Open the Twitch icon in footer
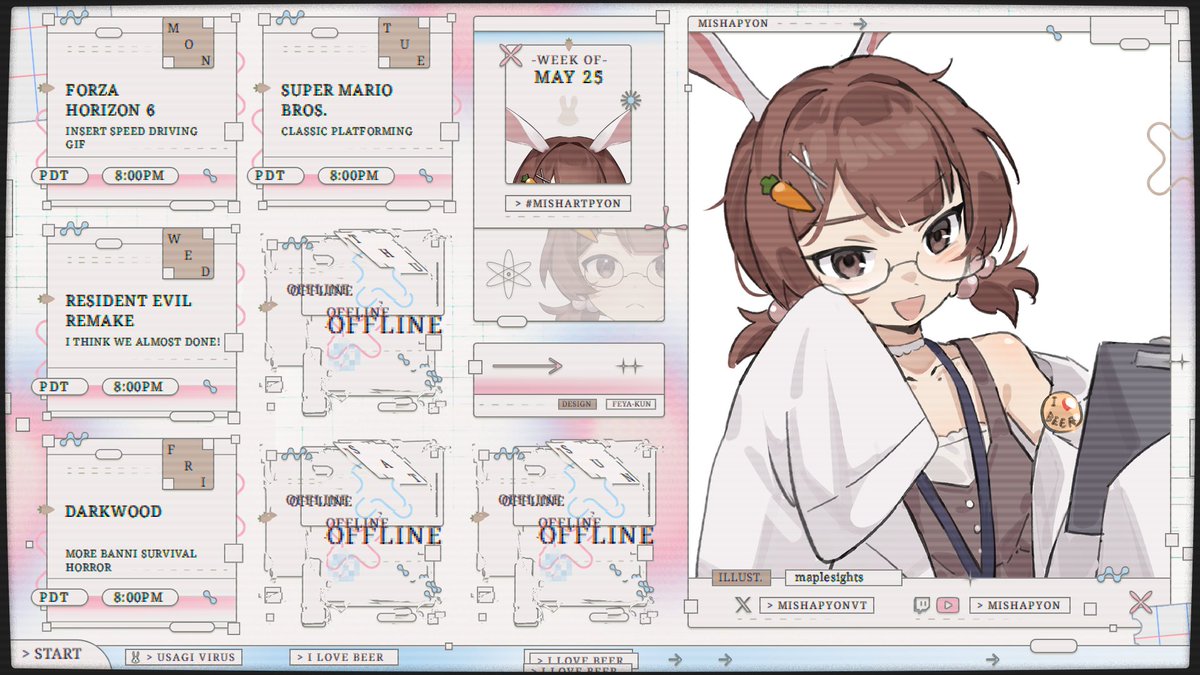Viewport: 1200px width, 675px height. (921, 605)
